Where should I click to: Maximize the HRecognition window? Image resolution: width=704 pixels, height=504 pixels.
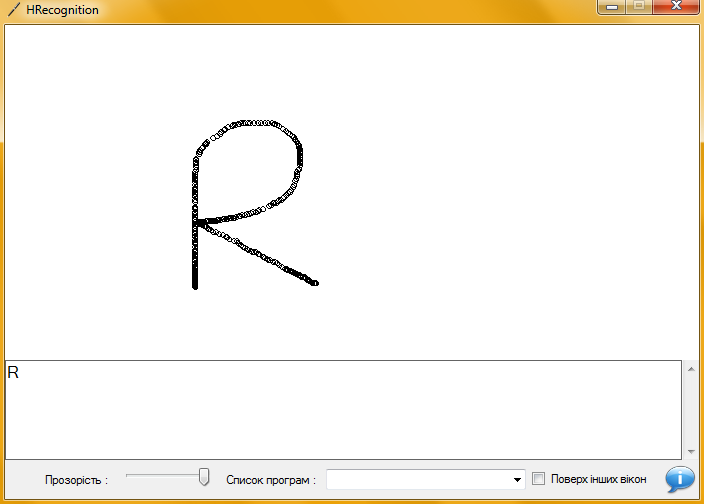click(x=637, y=7)
